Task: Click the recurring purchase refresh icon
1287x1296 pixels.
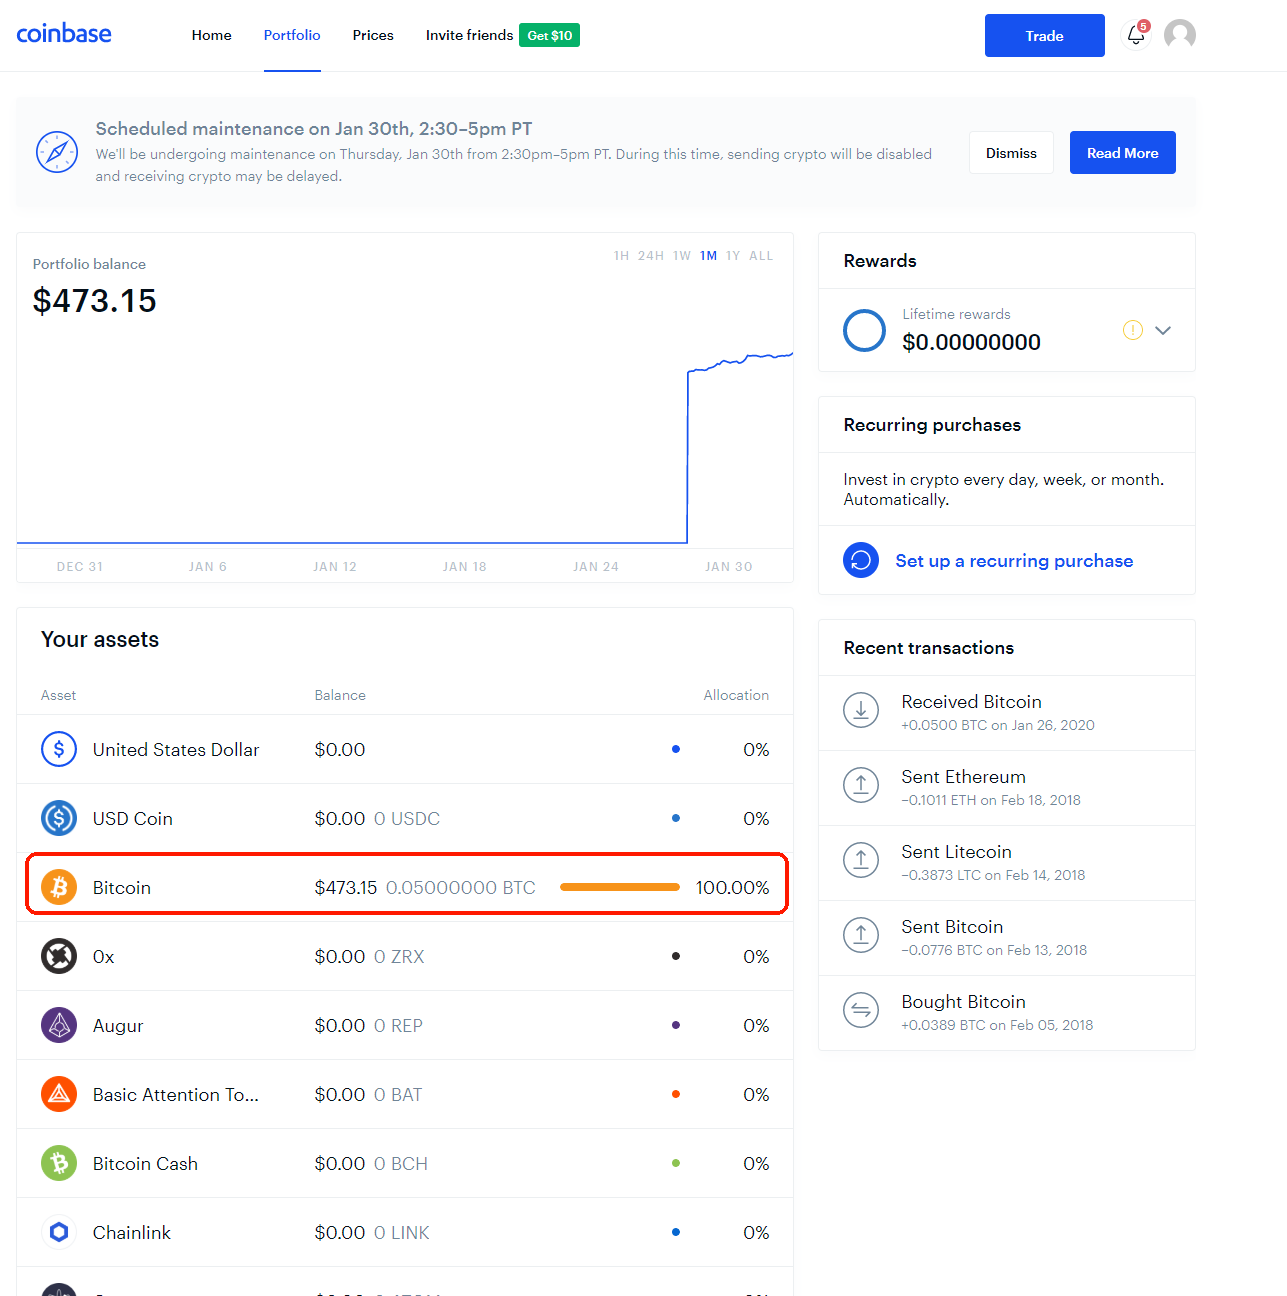Action: (x=861, y=560)
